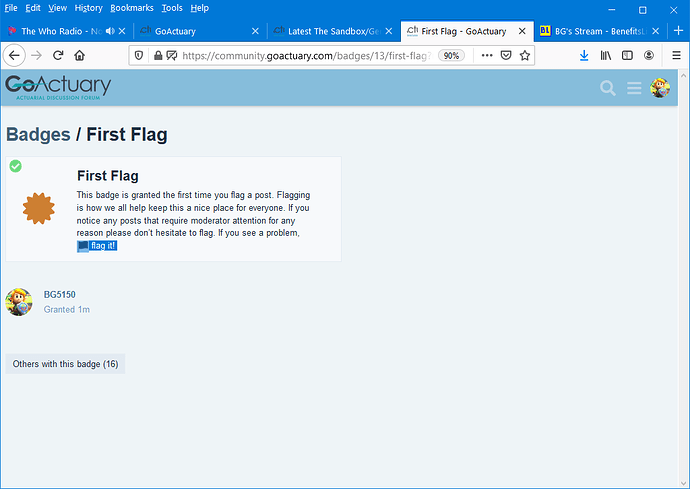Click the First Flag badge title
This screenshot has height=489, width=690.
[x=108, y=176]
